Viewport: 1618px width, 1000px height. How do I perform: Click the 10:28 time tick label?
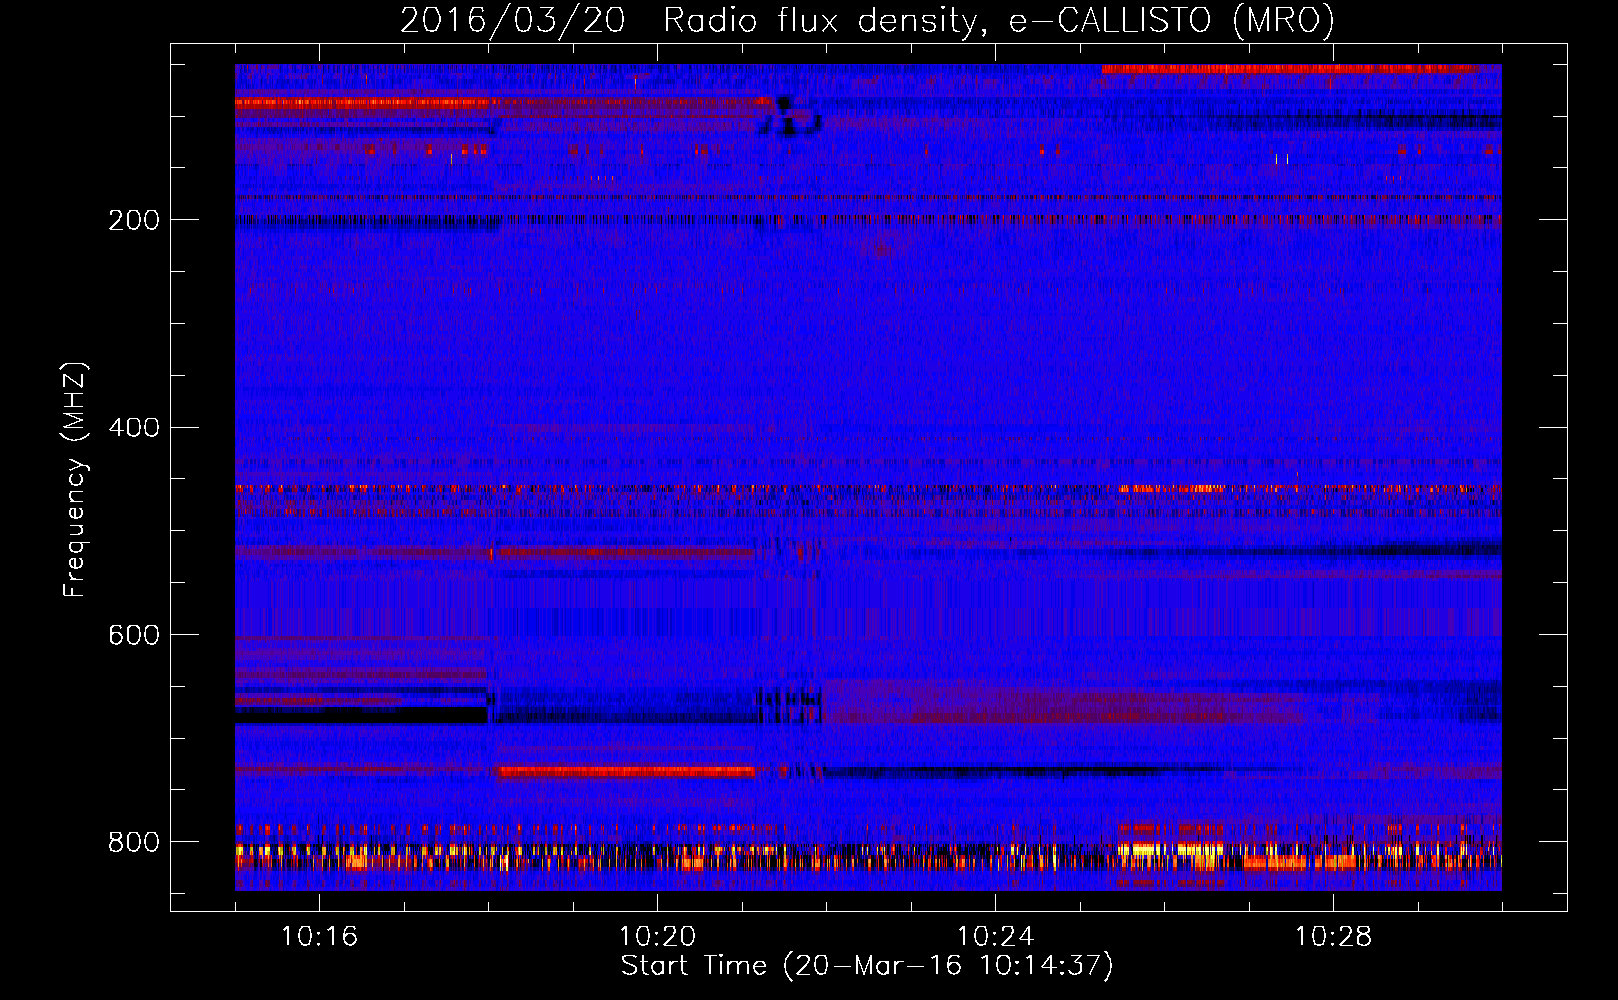click(1333, 937)
